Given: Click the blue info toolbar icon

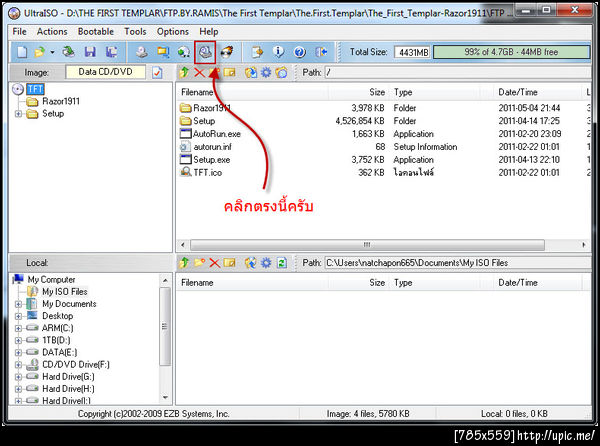Looking at the screenshot, I should (279, 52).
